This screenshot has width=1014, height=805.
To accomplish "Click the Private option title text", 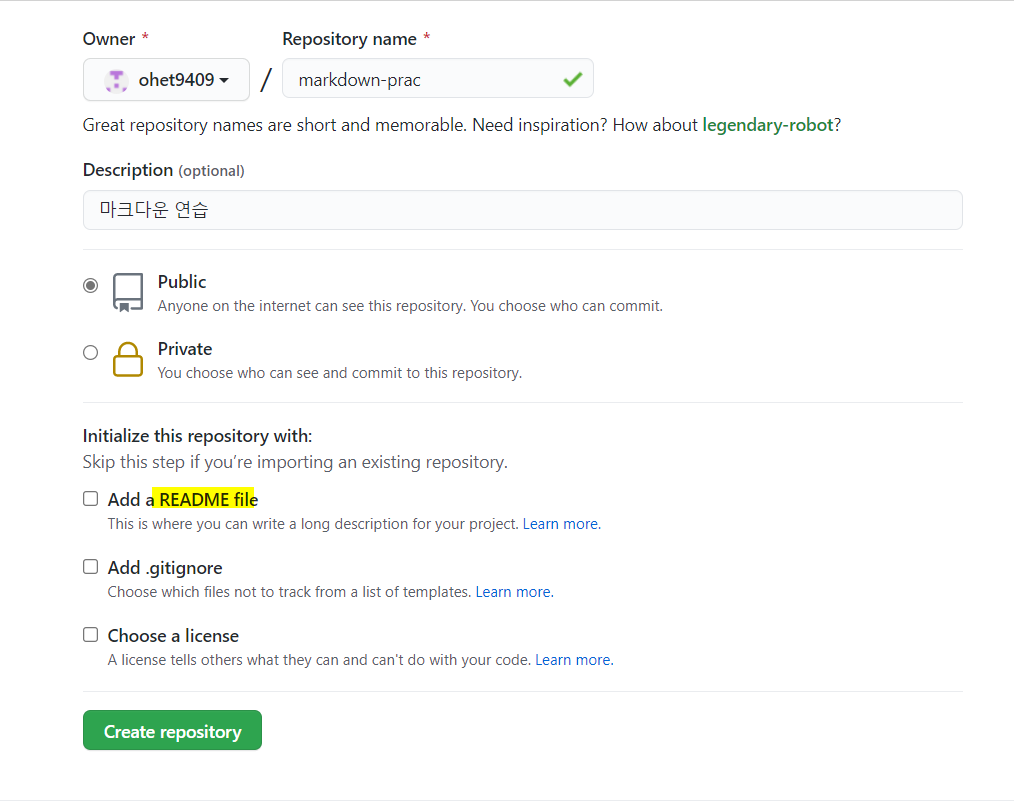I will coord(185,349).
